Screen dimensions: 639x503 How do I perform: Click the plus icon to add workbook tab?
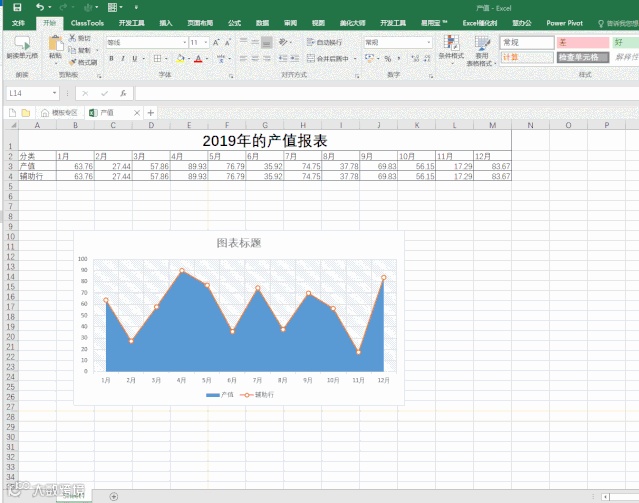pyautogui.click(x=151, y=113)
